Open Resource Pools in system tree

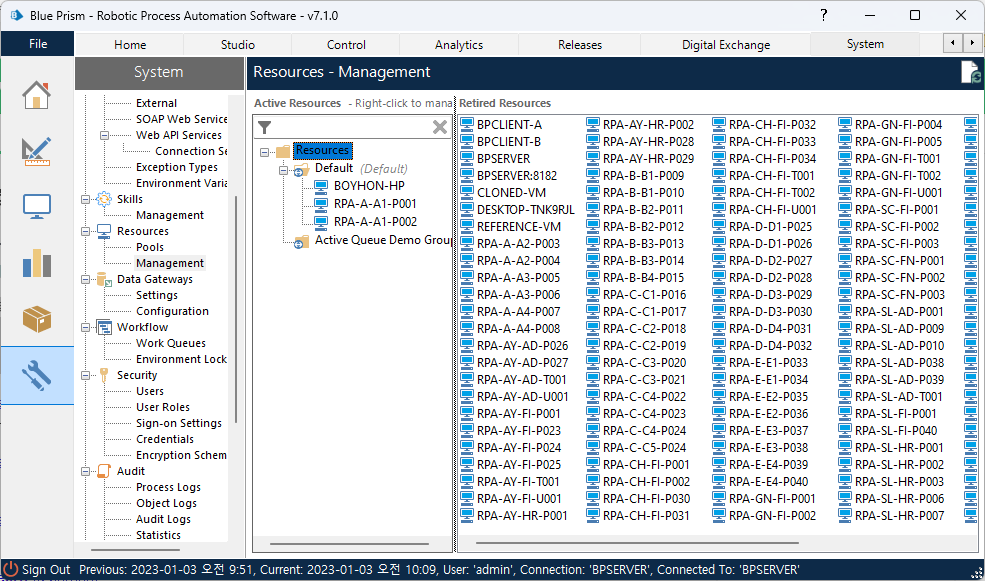click(x=150, y=247)
